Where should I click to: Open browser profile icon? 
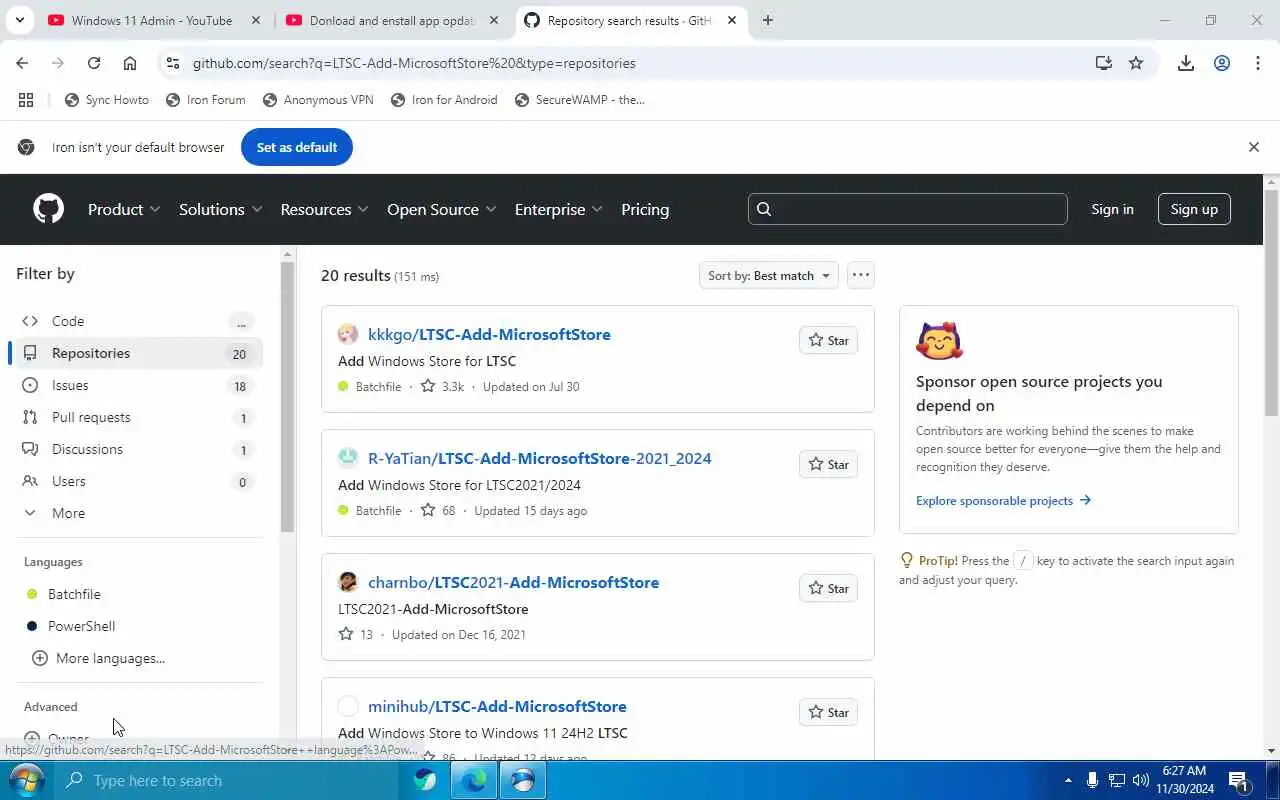pyautogui.click(x=1222, y=63)
